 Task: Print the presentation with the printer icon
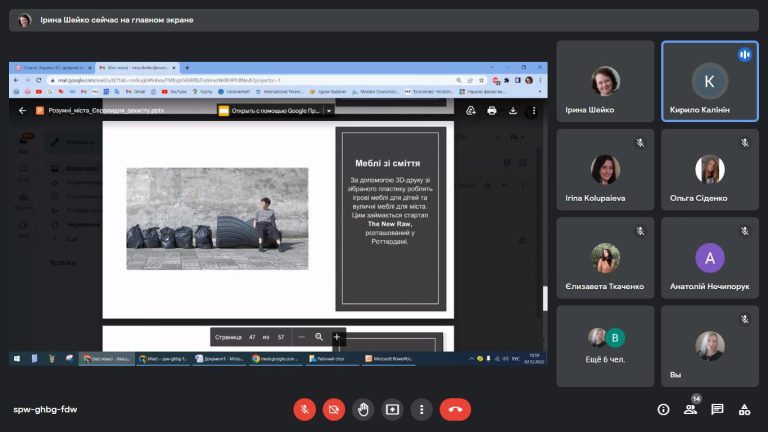(x=492, y=111)
